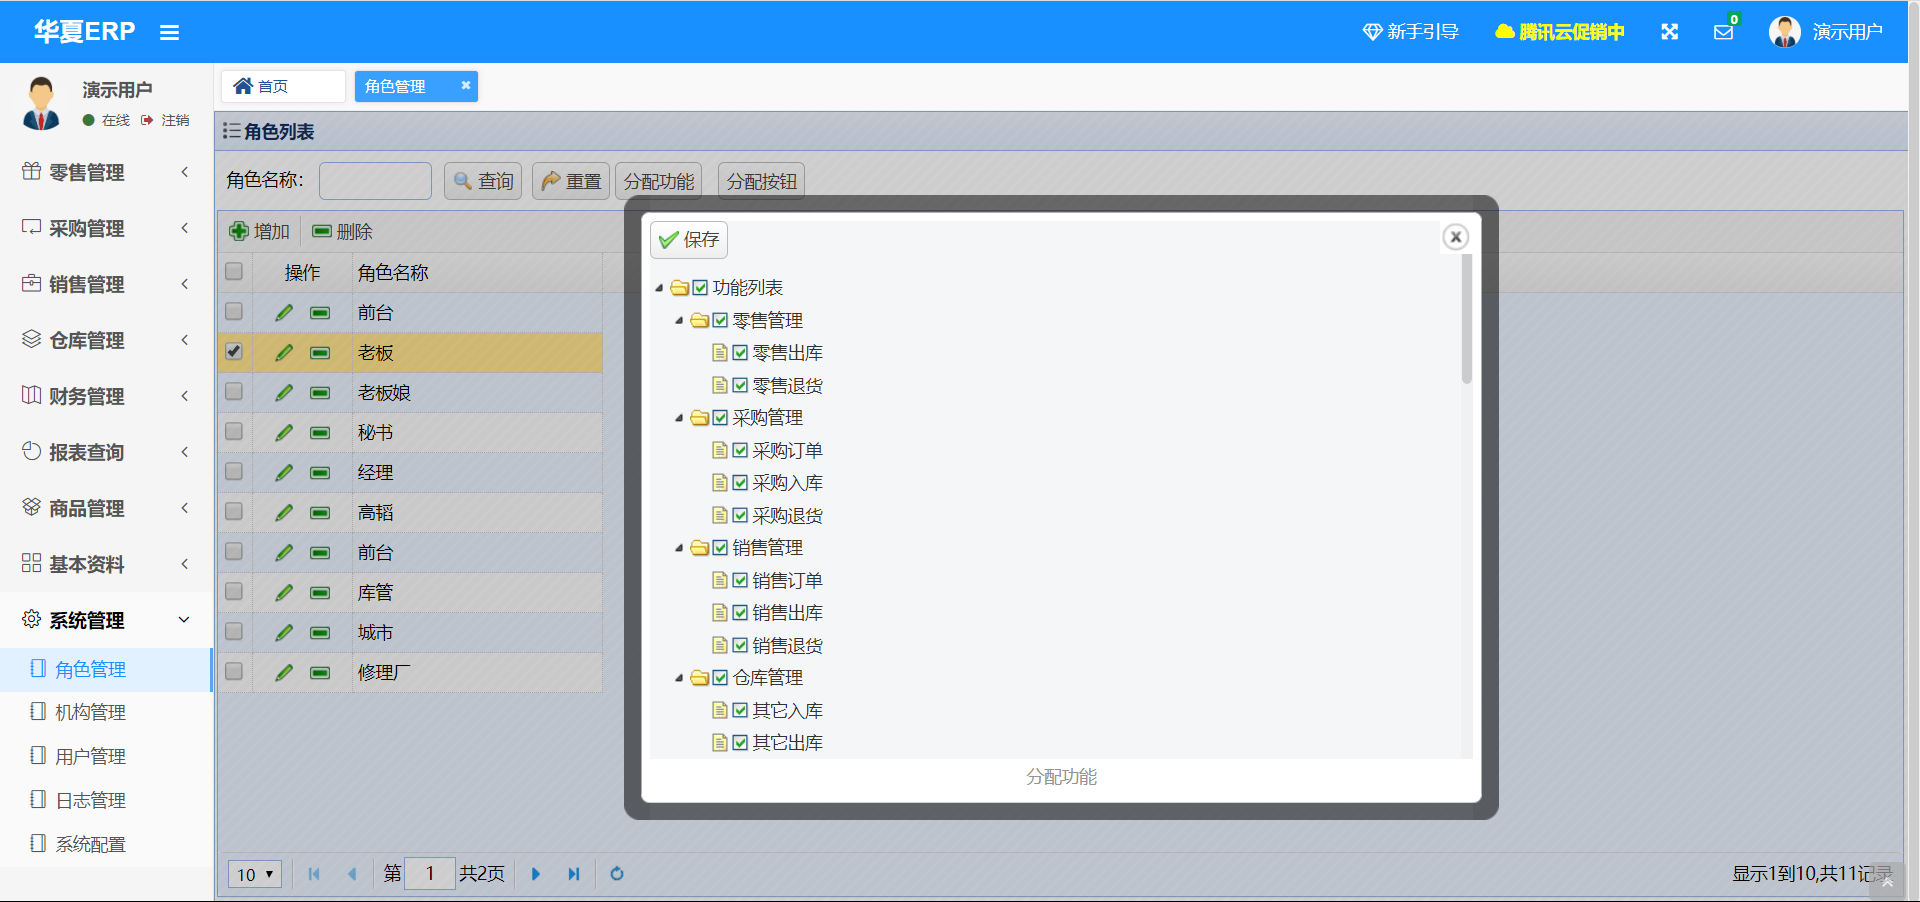Image resolution: width=1920 pixels, height=902 pixels.
Task: Click the delete icon for 库管 row
Action: pos(320,593)
